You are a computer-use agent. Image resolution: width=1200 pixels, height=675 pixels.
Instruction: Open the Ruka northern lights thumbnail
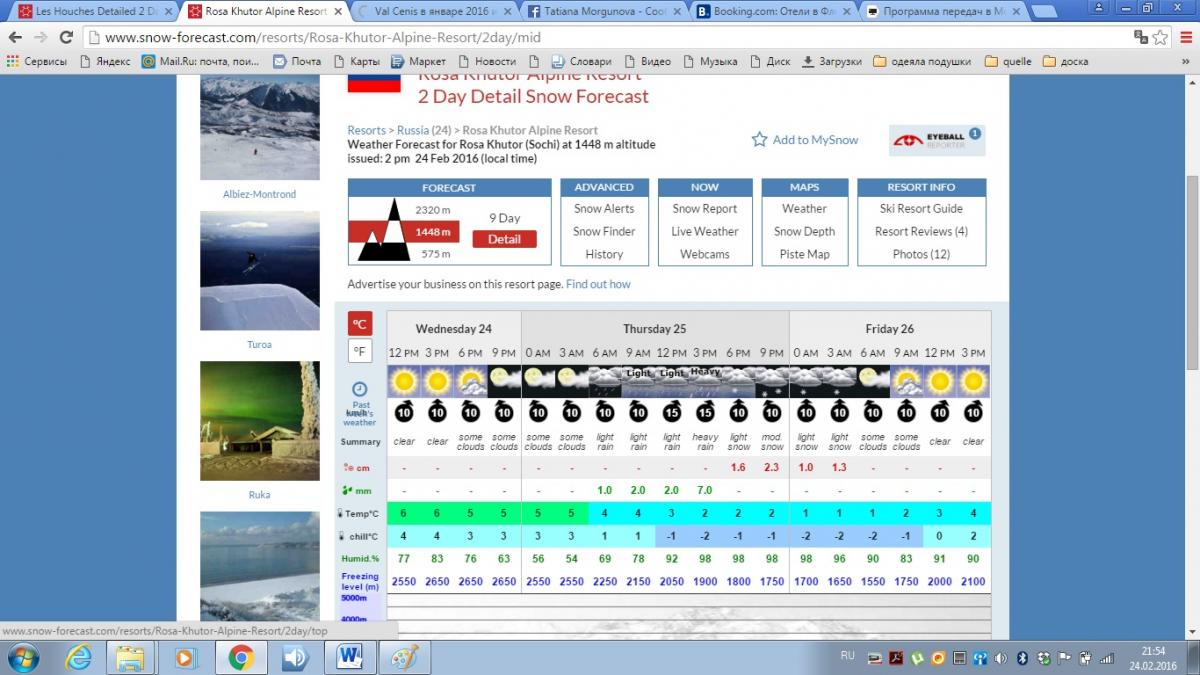point(259,421)
